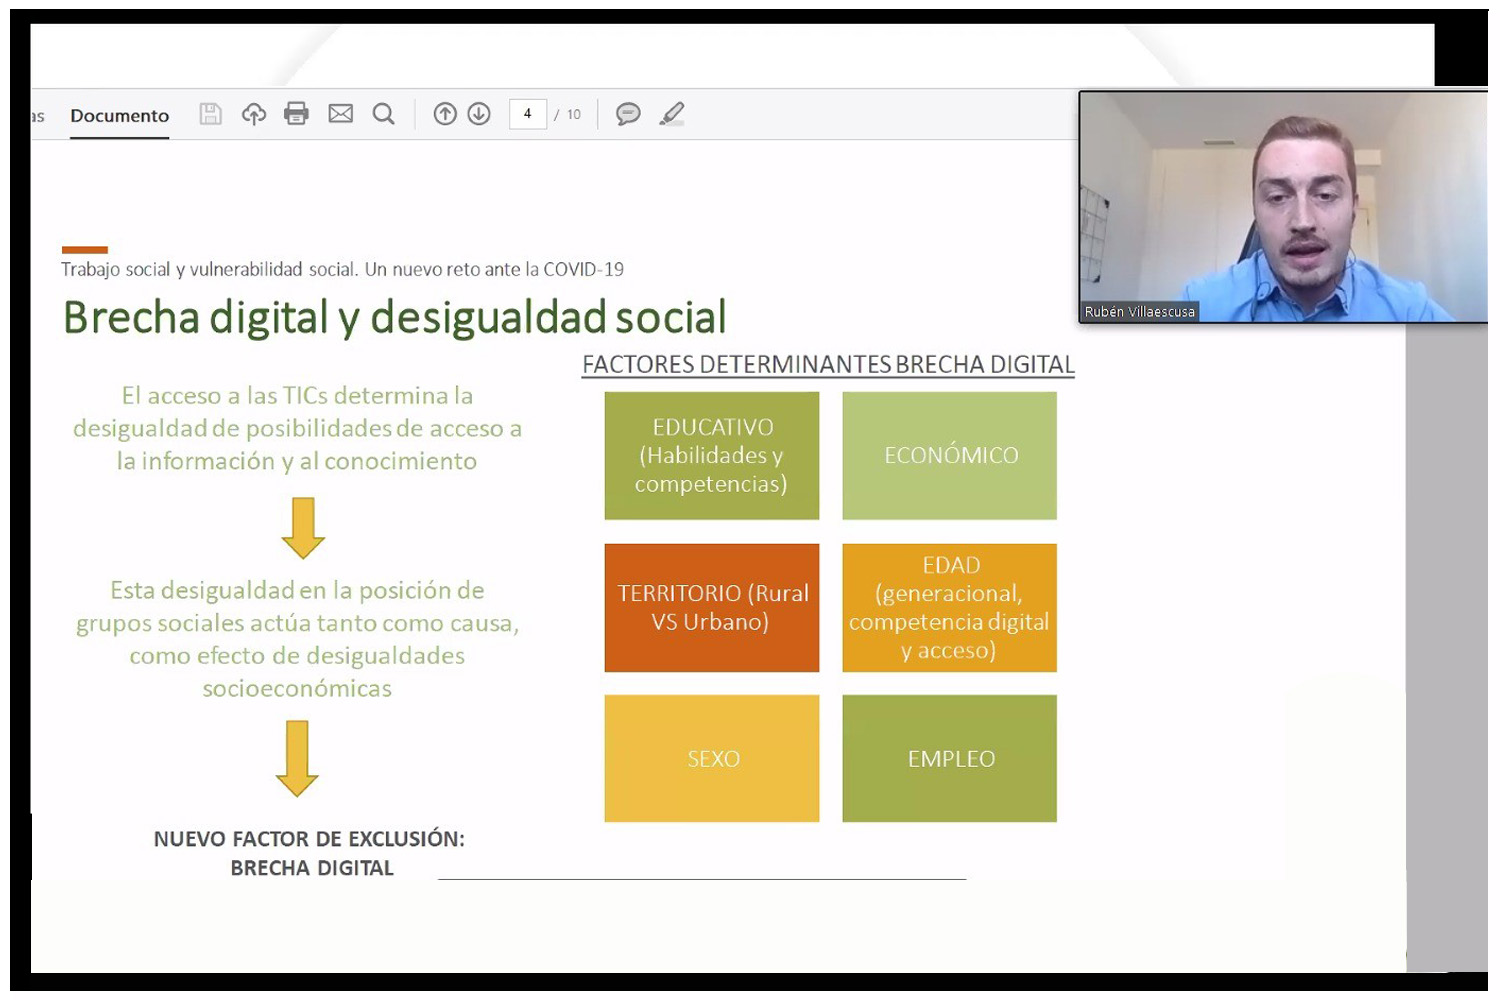Viewport: 1500px width, 1000px height.
Task: Click the page number input field
Action: point(527,114)
